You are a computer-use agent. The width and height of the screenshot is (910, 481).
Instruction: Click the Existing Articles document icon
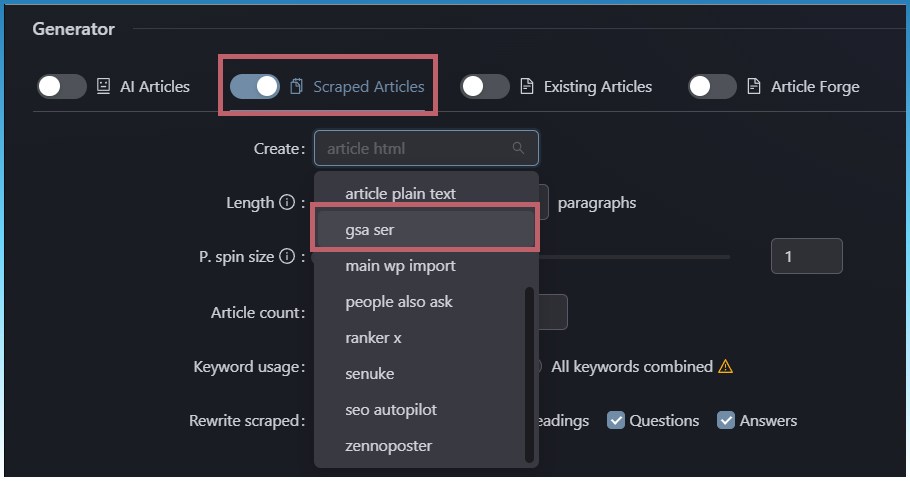coord(527,87)
